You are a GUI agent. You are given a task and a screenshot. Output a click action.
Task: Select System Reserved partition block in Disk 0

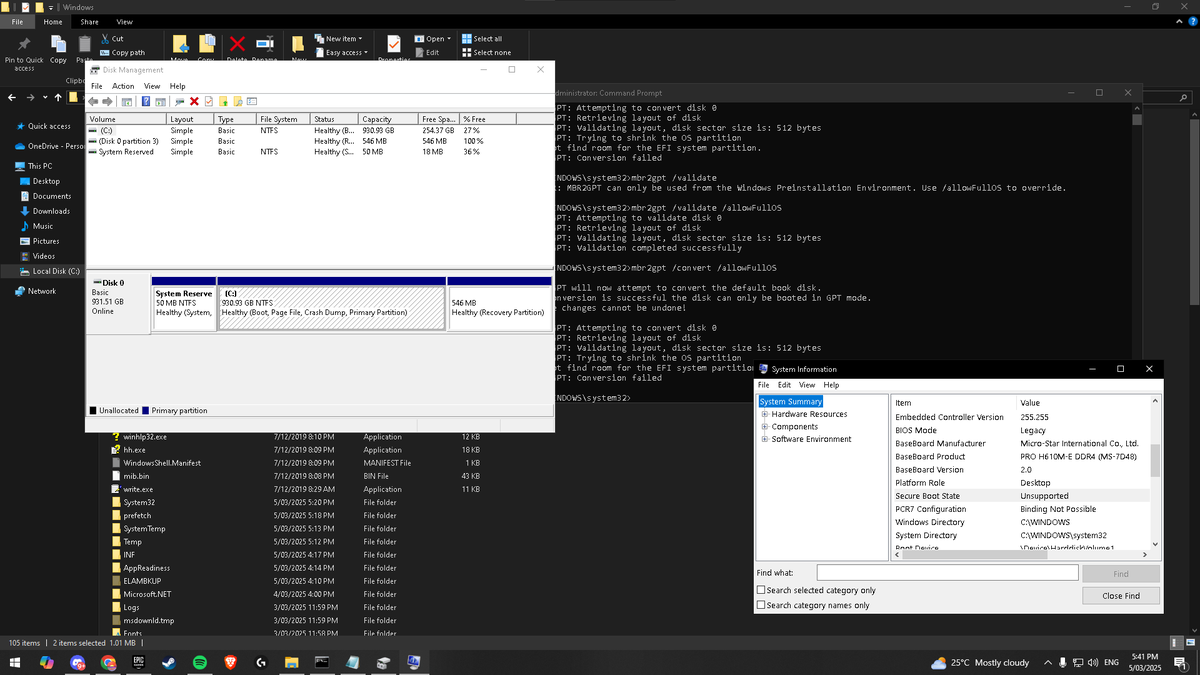point(184,305)
